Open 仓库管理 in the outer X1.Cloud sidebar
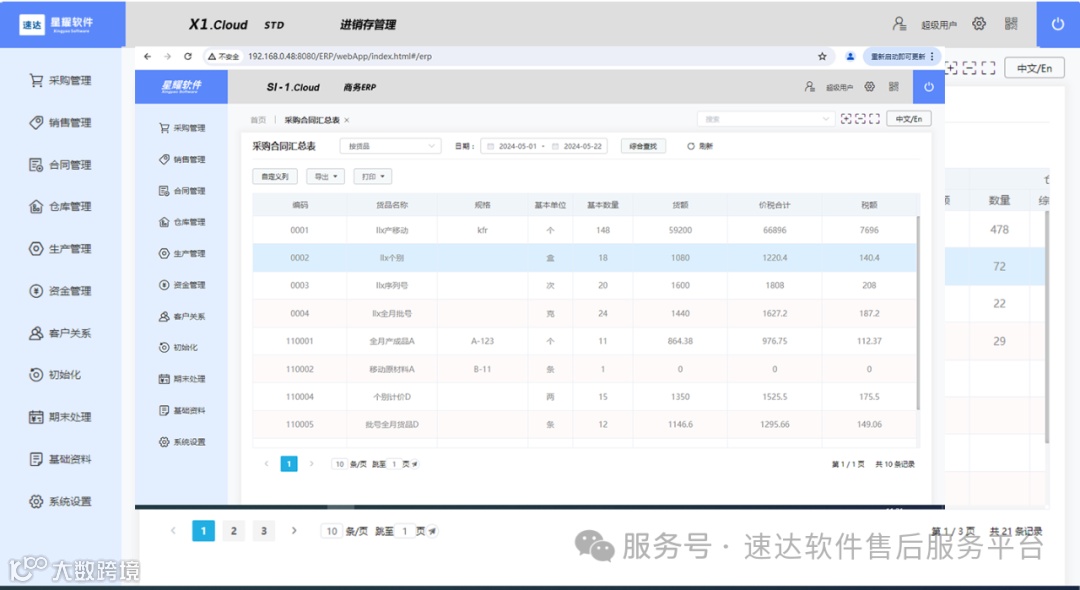This screenshot has width=1080, height=590. [x=61, y=207]
